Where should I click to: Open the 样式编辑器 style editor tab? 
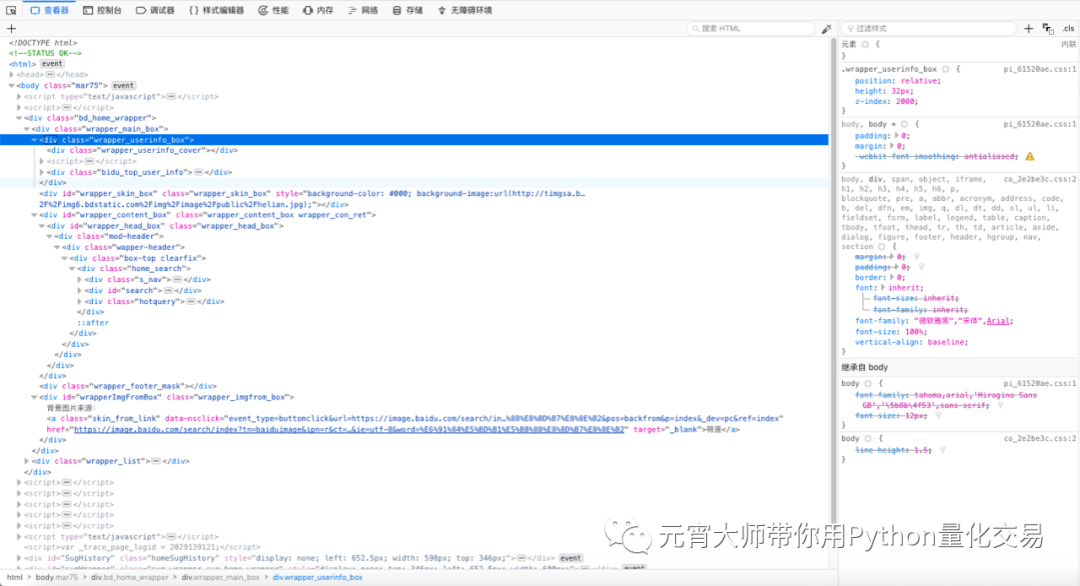point(216,10)
